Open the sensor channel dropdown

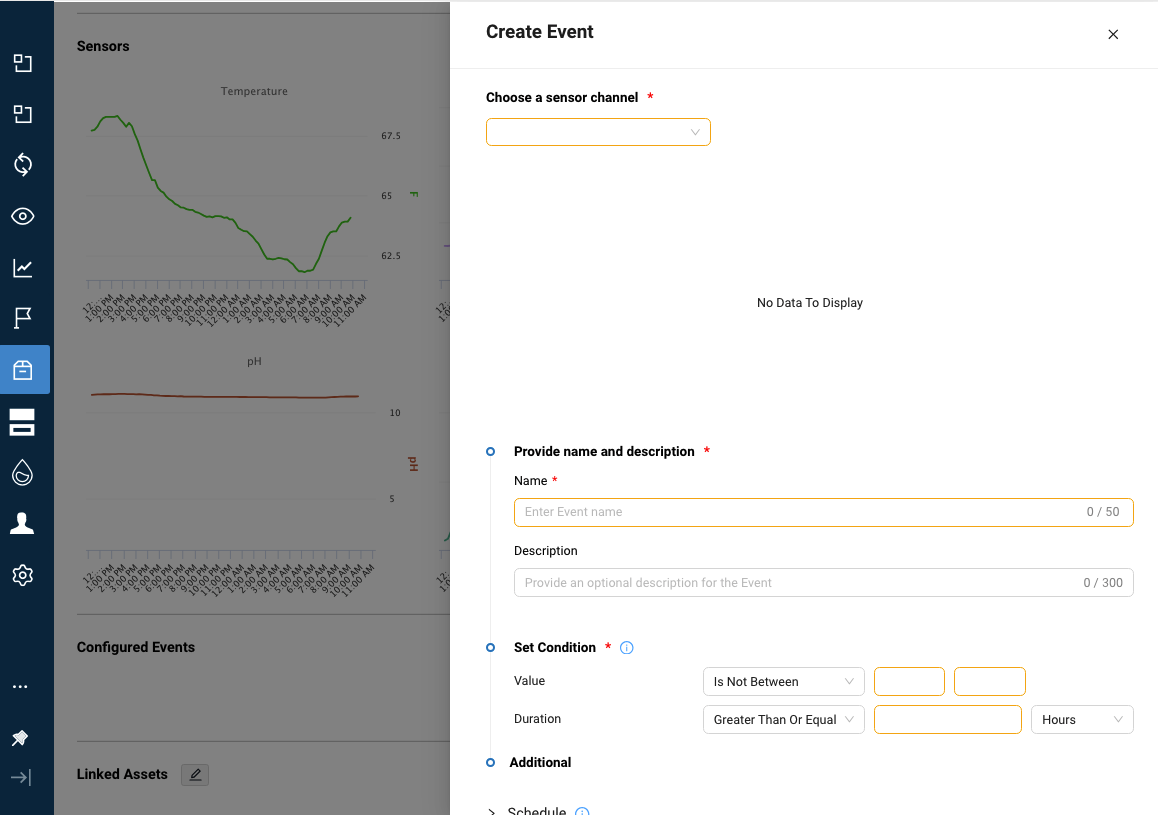(598, 131)
